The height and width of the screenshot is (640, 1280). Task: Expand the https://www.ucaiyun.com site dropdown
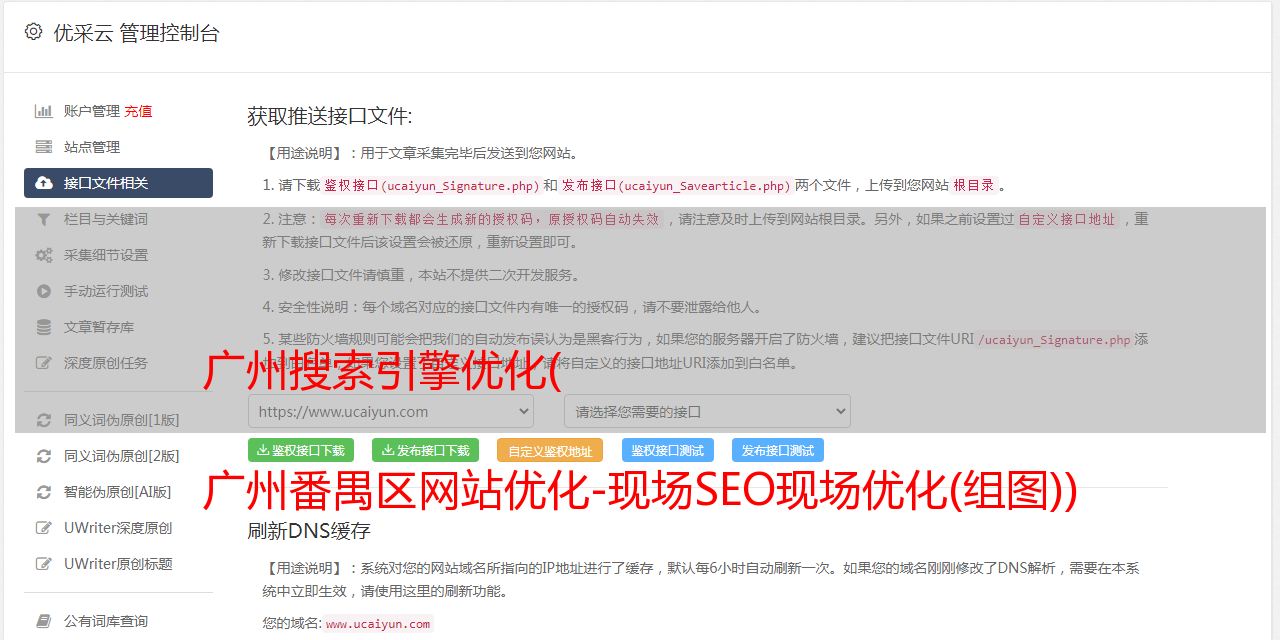(x=391, y=411)
